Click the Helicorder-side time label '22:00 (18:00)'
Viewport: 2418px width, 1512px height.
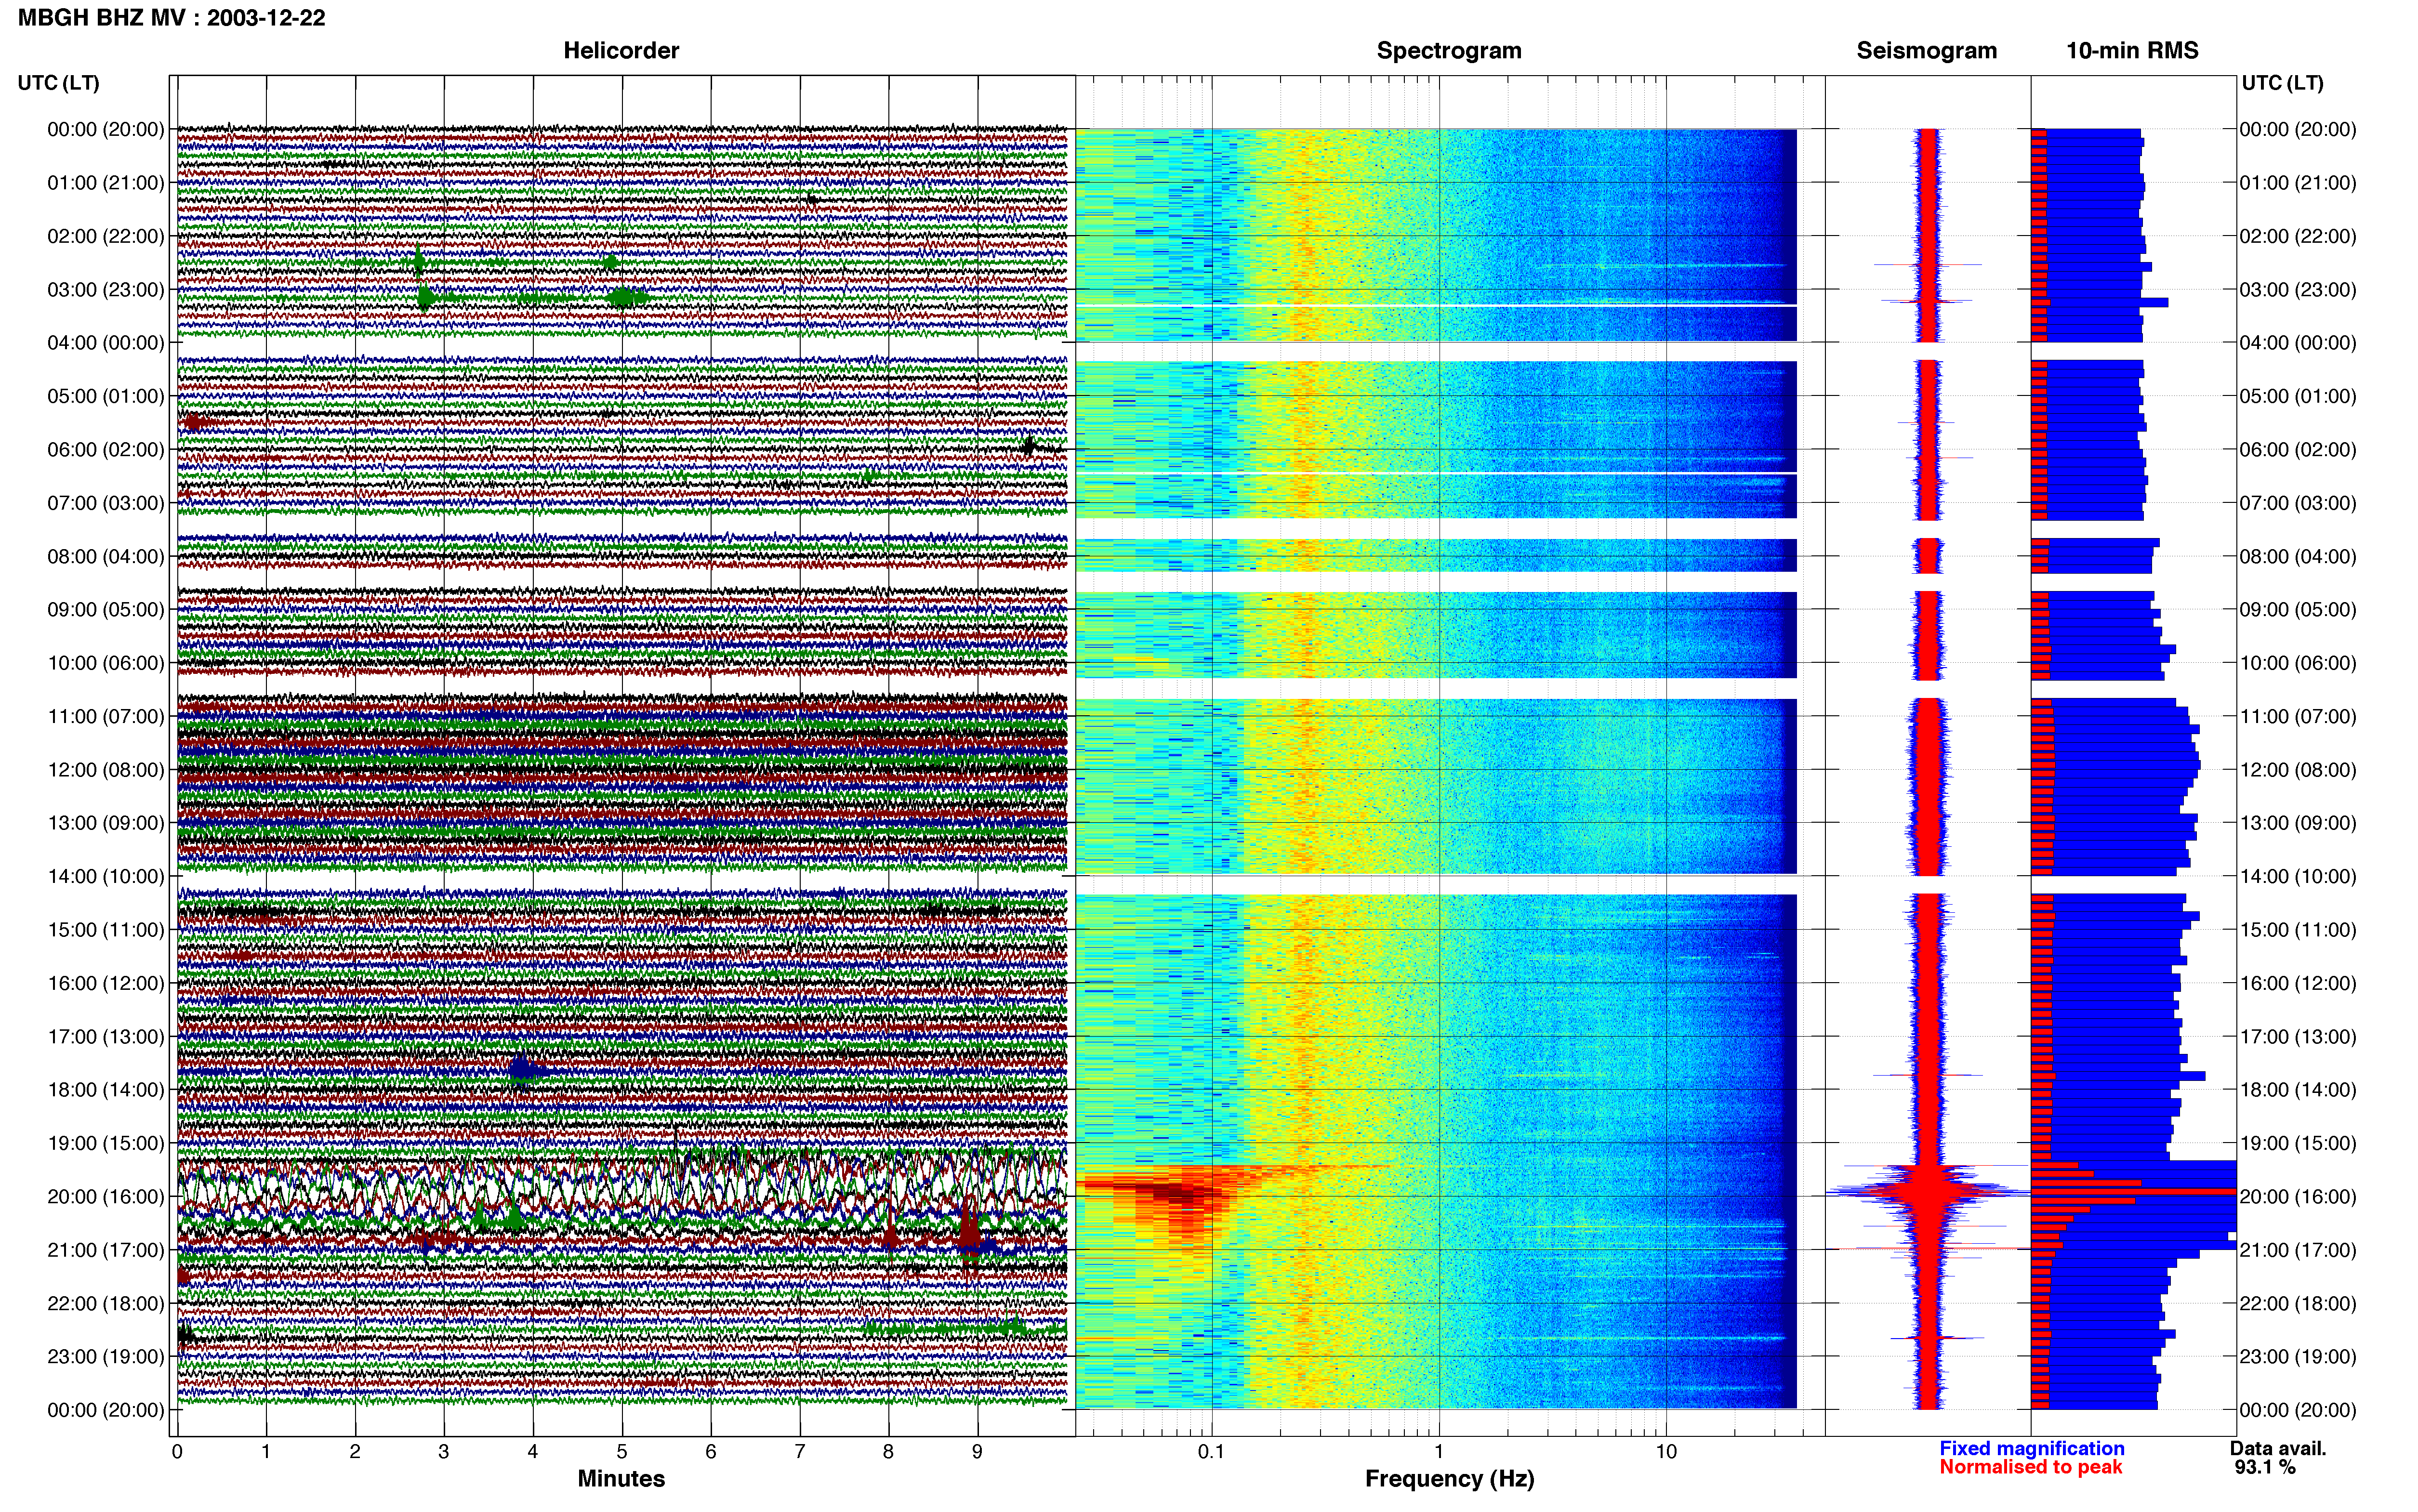106,1304
